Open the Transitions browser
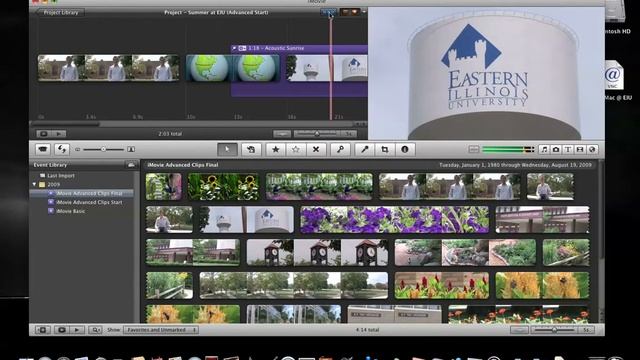Image resolution: width=640 pixels, height=360 pixels. (x=580, y=149)
